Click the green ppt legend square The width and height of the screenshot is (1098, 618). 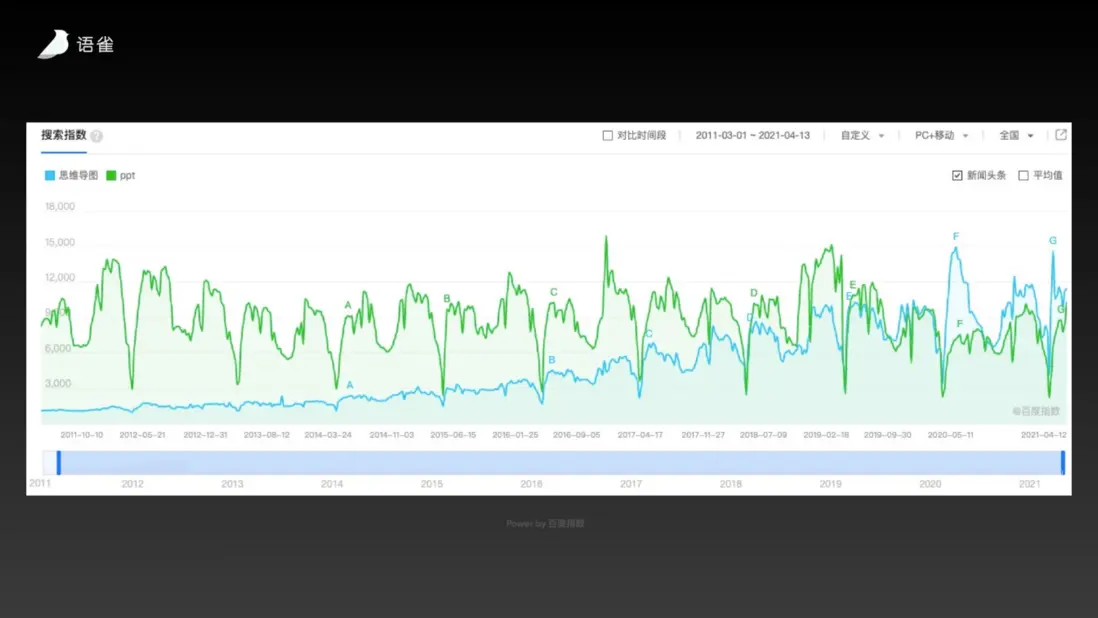tap(111, 176)
